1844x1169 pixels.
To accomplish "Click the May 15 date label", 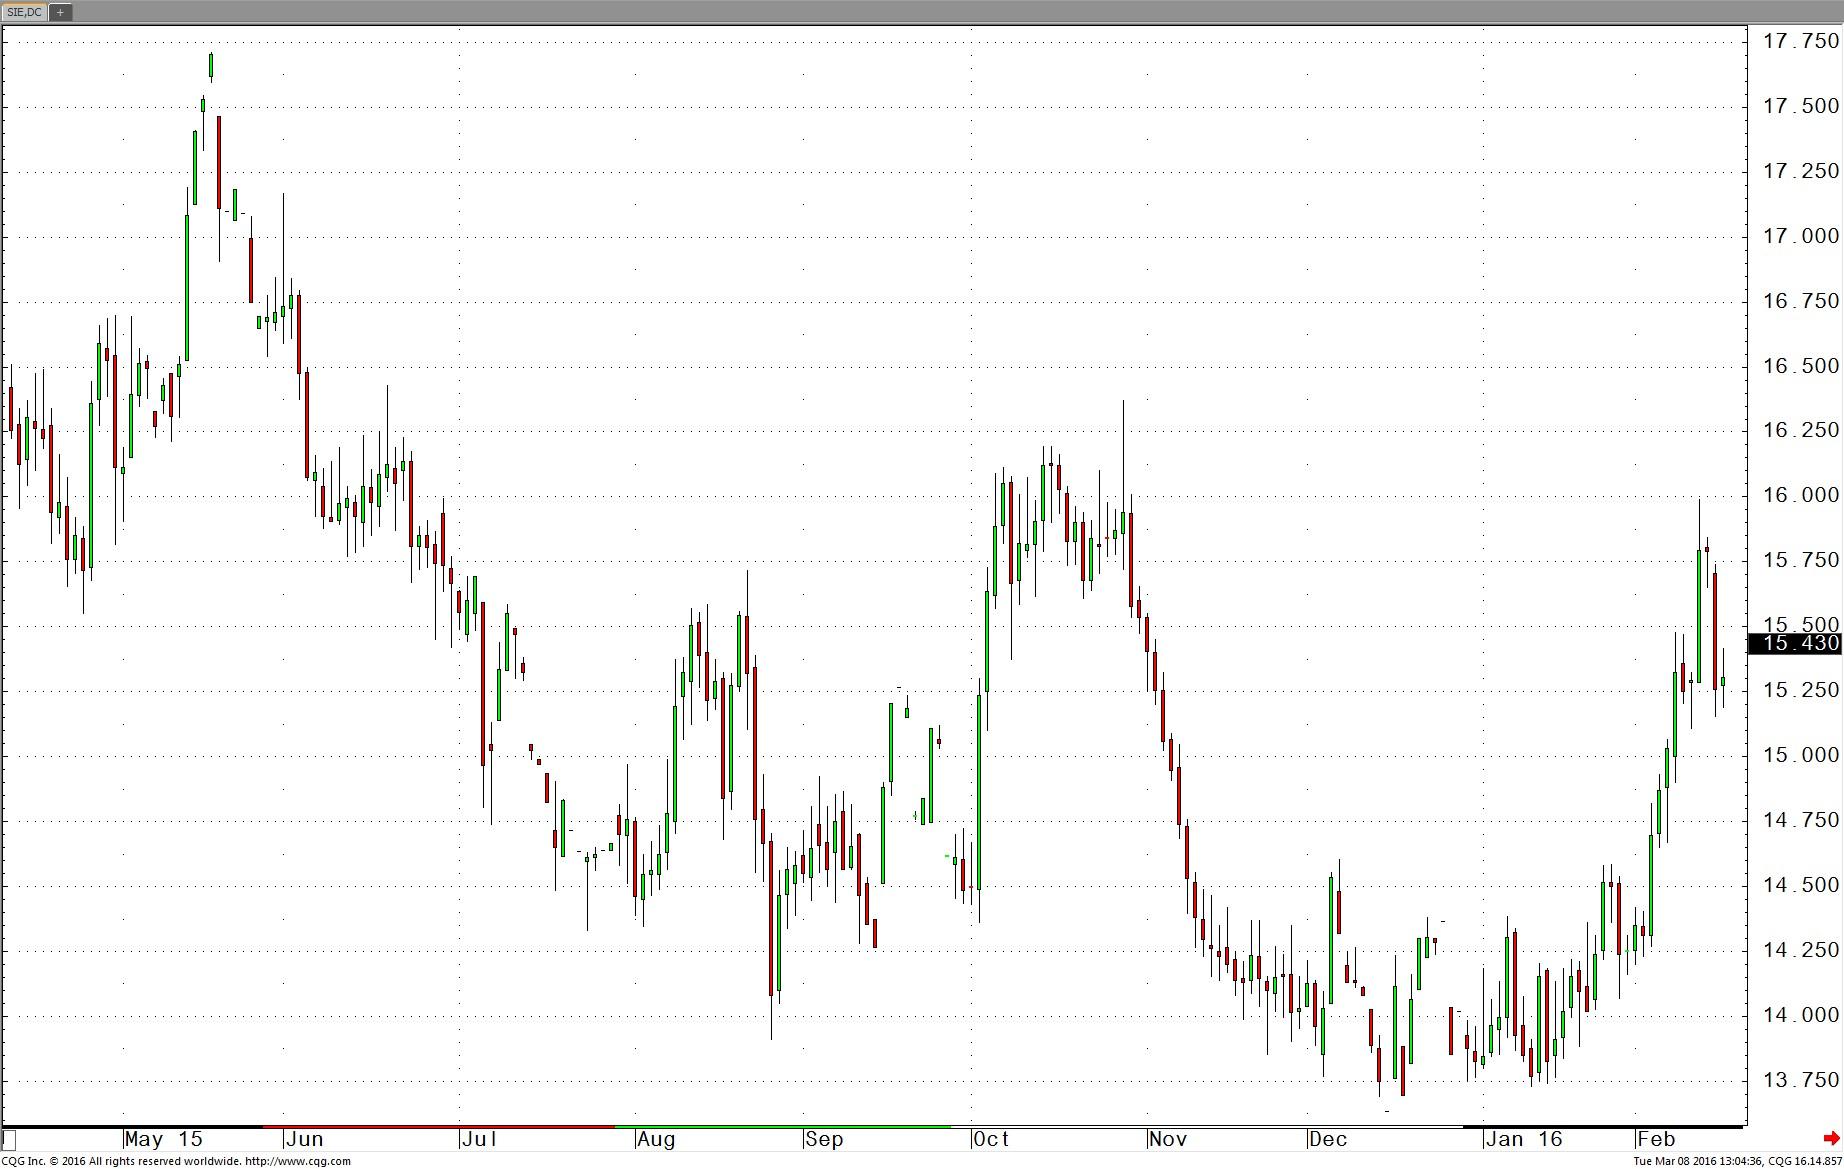I will [x=164, y=1139].
